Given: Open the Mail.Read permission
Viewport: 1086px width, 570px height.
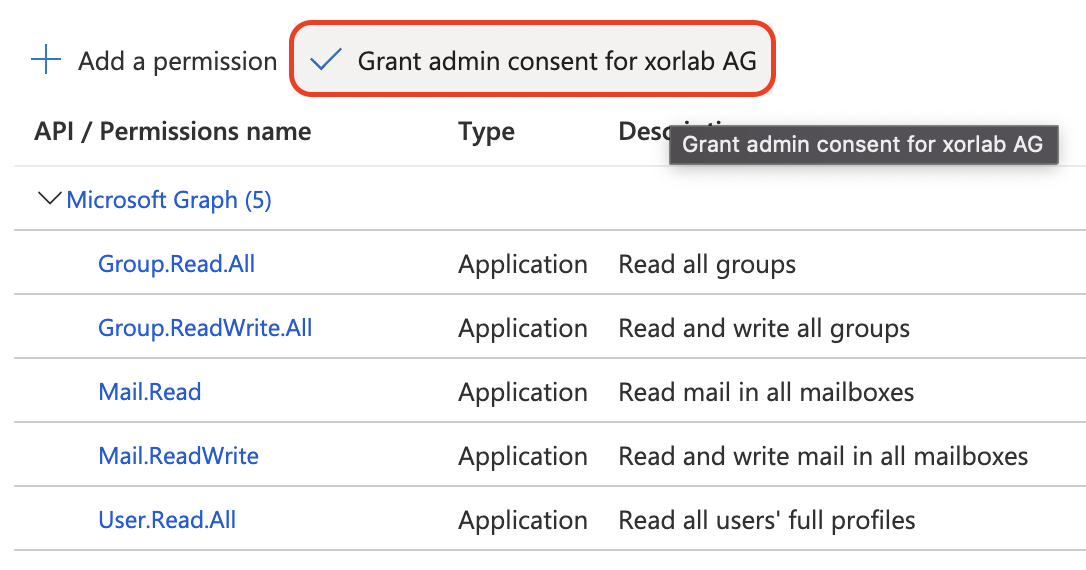Looking at the screenshot, I should pos(150,392).
